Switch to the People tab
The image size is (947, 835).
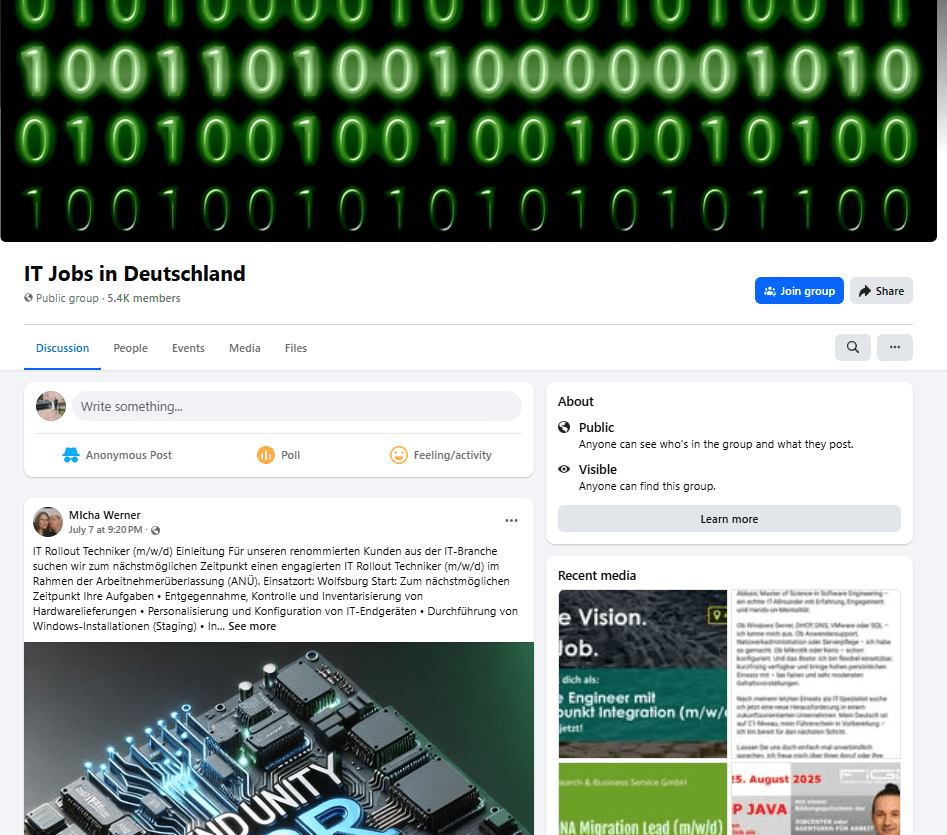[130, 348]
